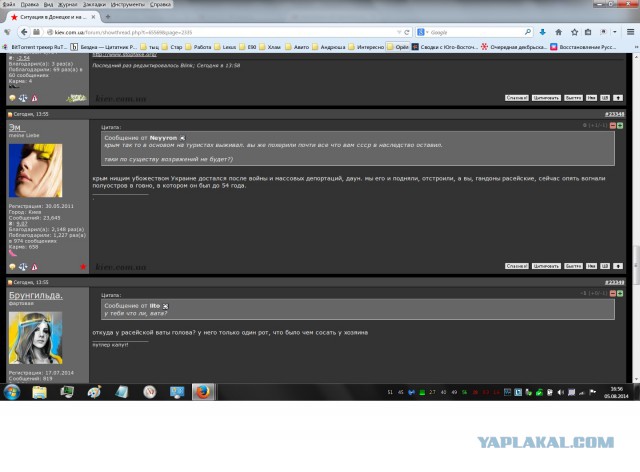View original post icon beside Neyyron quote
The image size is (640, 472).
(x=182, y=138)
